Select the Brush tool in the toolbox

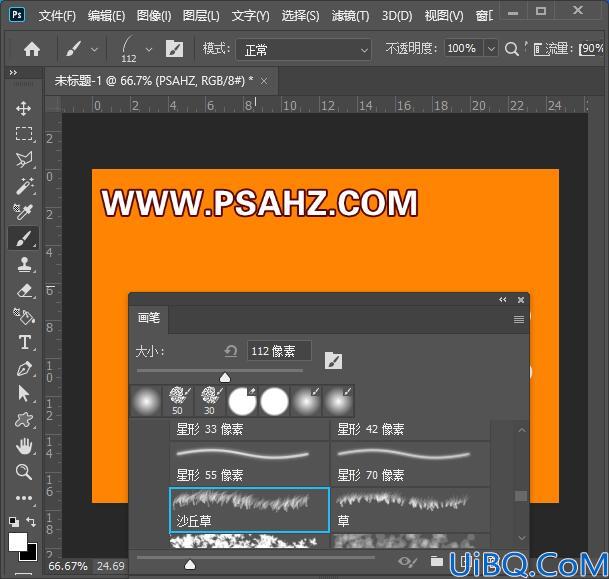(x=24, y=238)
